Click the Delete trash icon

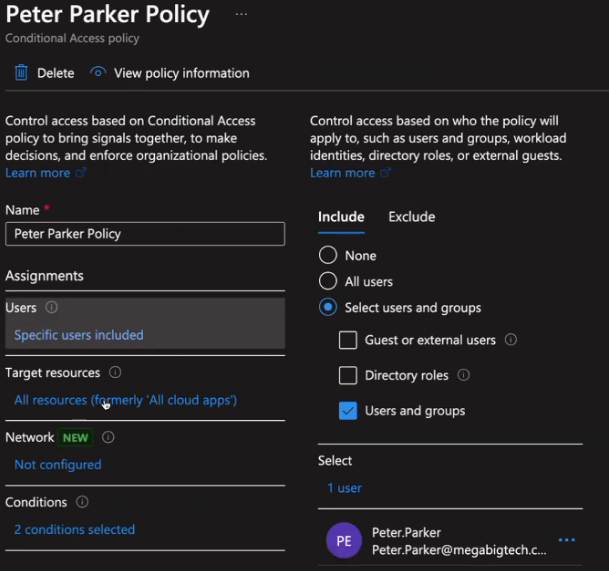pyautogui.click(x=21, y=73)
